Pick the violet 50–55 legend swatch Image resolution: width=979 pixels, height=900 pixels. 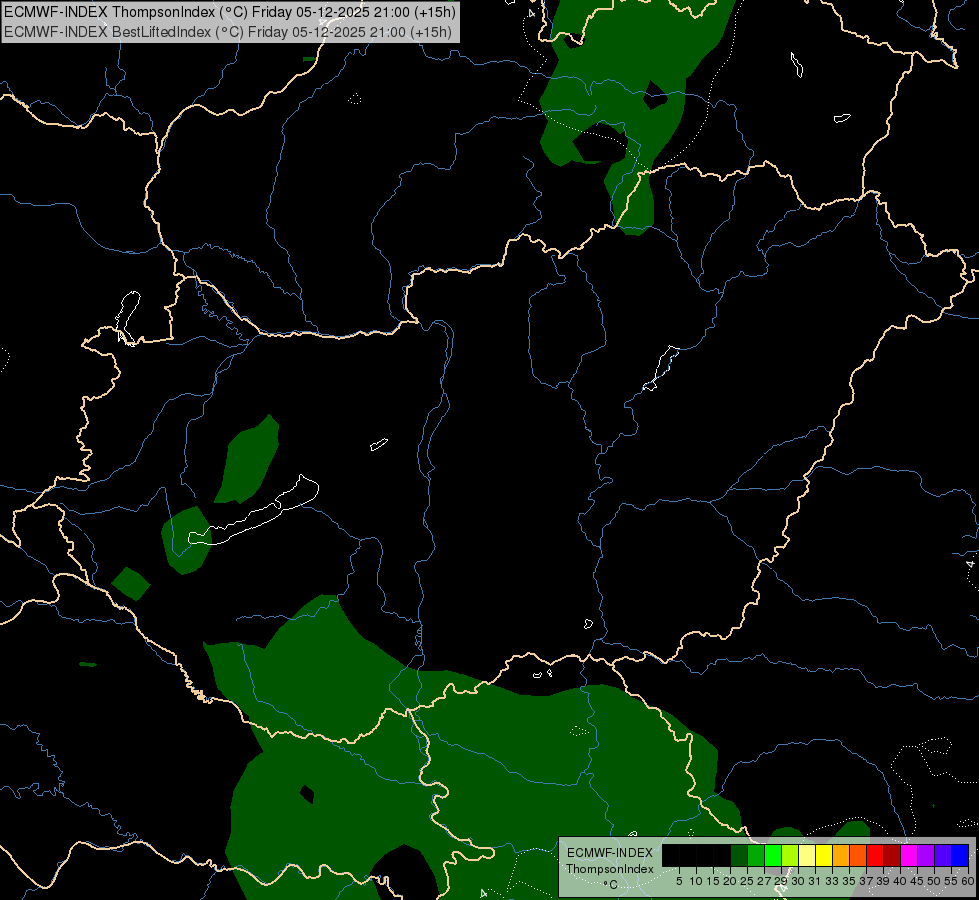[x=943, y=855]
